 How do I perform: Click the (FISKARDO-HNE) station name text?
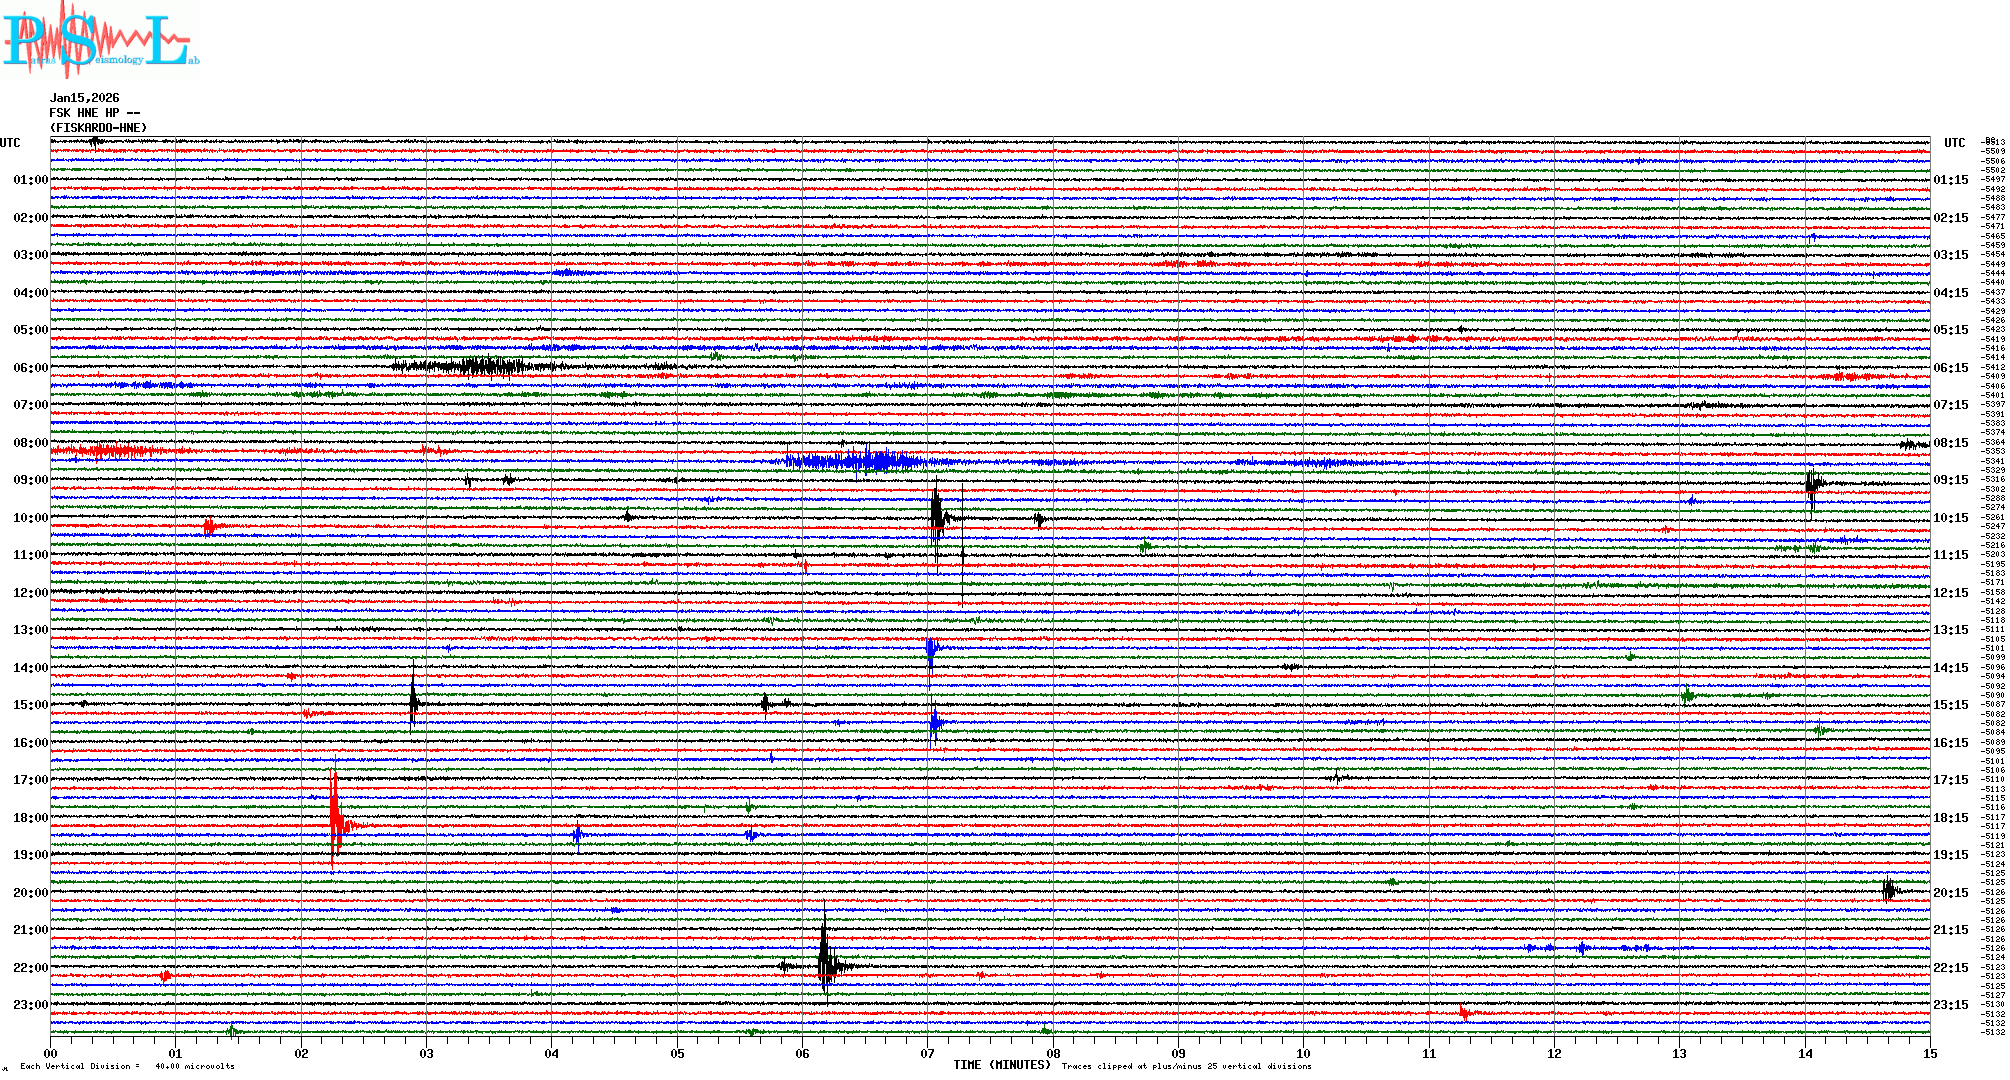(x=98, y=128)
